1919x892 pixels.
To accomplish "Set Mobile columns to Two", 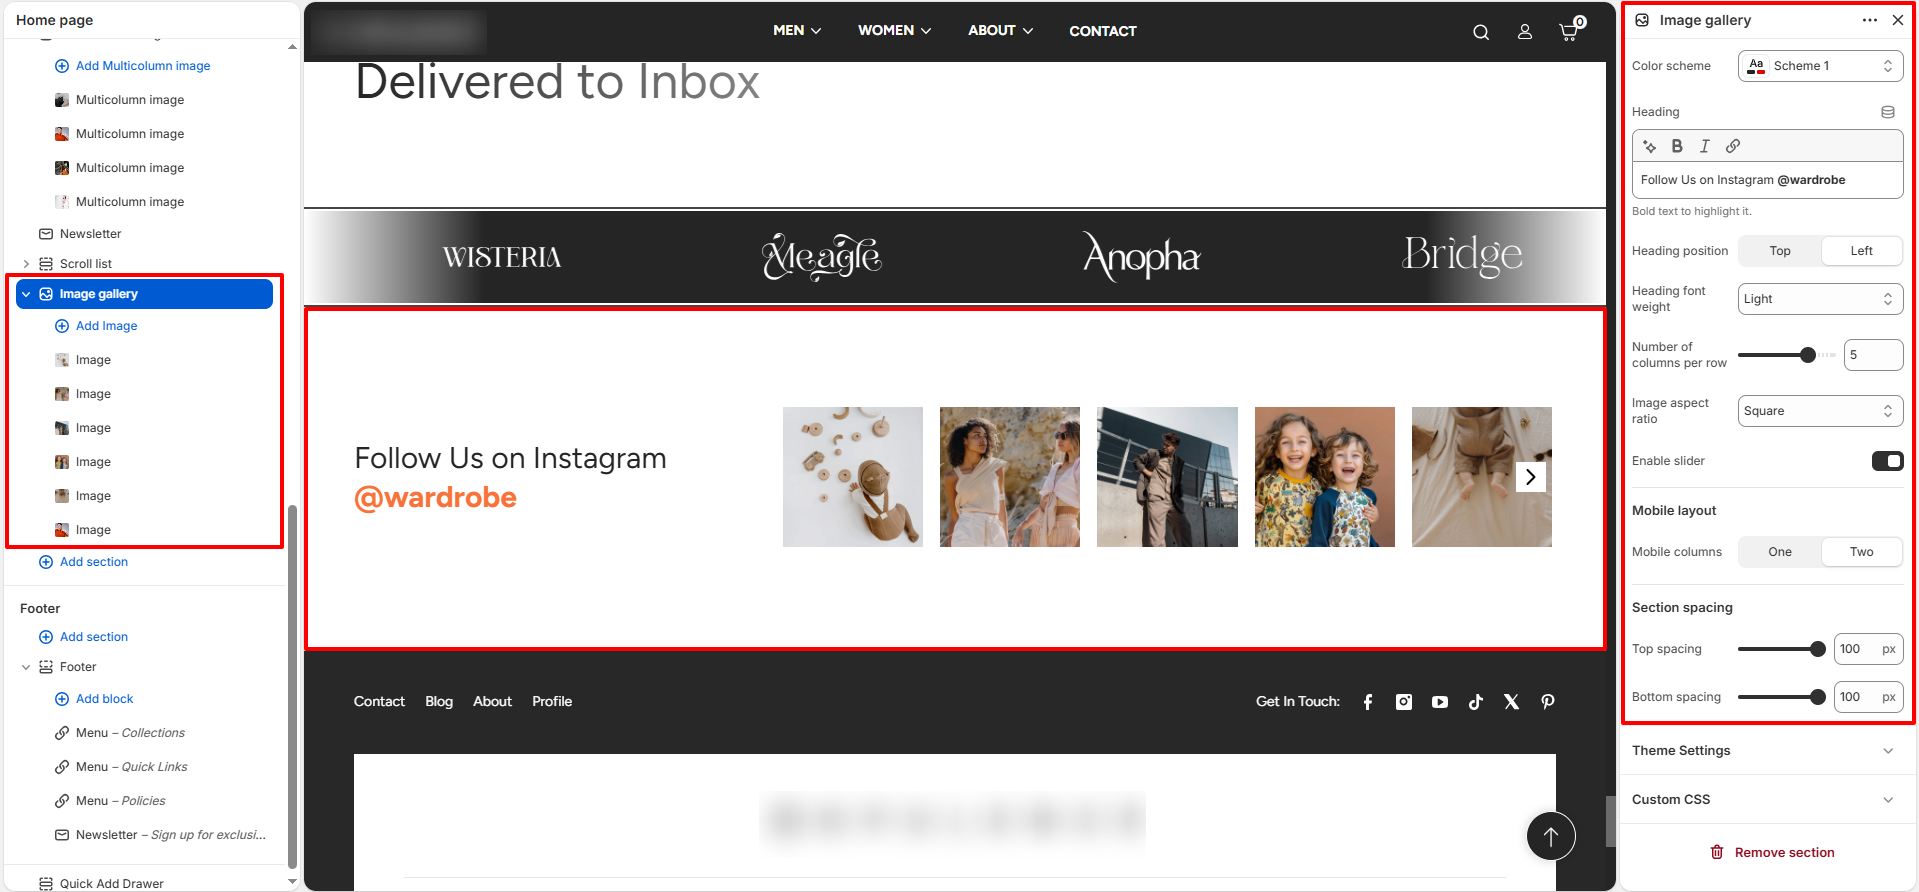I will 1861,552.
